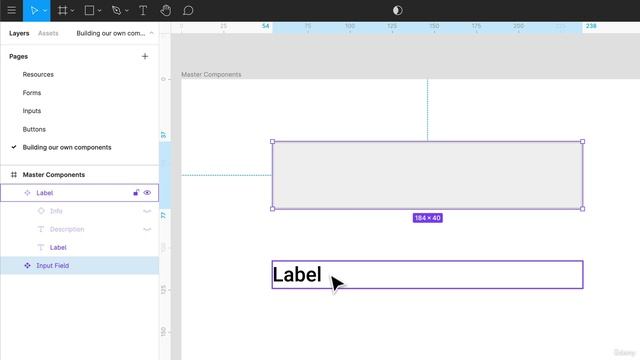
Task: Click the bottom-right resize handle of selection
Action: click(x=582, y=209)
